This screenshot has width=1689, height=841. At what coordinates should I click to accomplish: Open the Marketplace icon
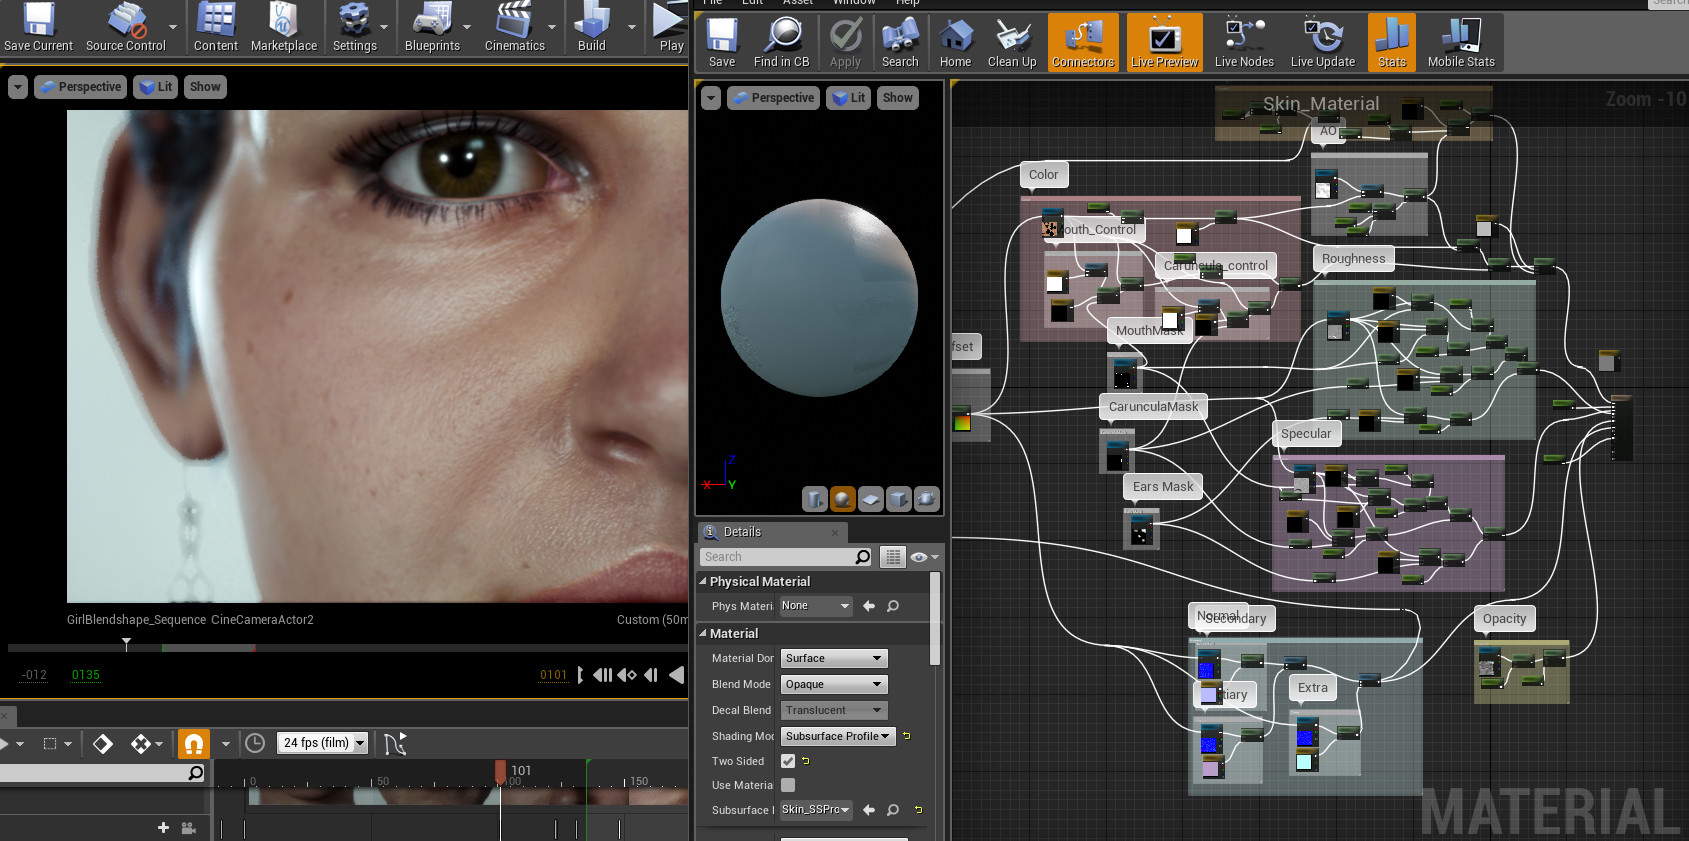284,28
